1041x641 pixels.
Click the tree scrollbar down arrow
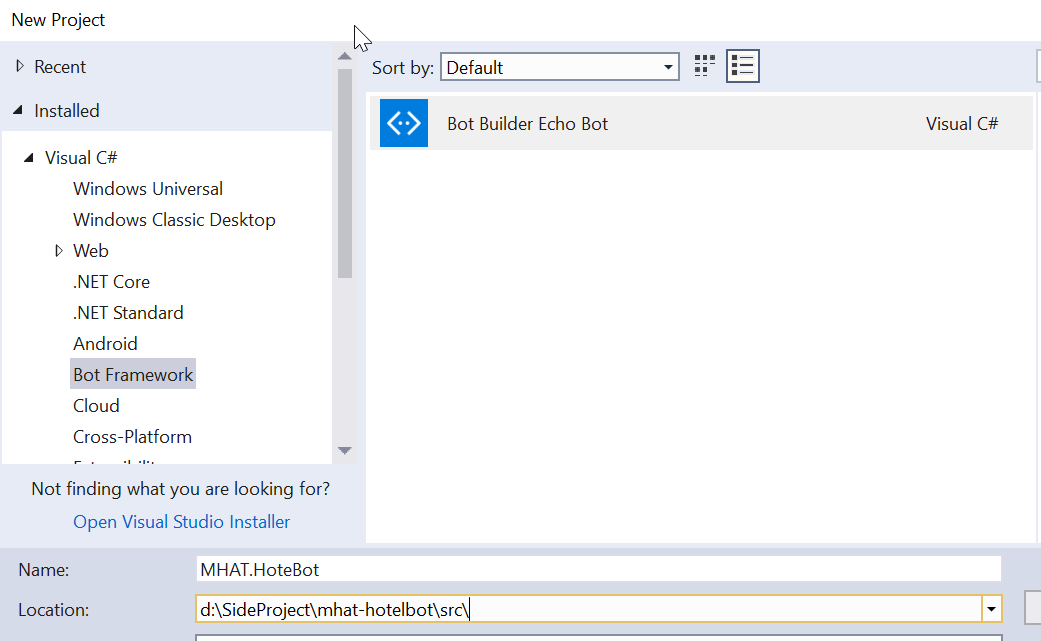coord(345,451)
